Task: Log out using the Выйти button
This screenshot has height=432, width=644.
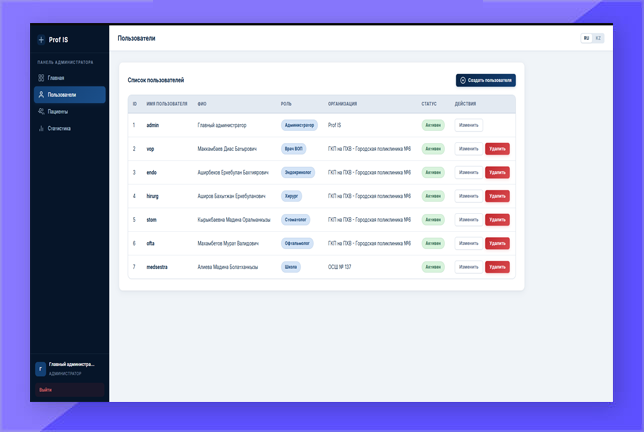Action: click(x=46, y=390)
